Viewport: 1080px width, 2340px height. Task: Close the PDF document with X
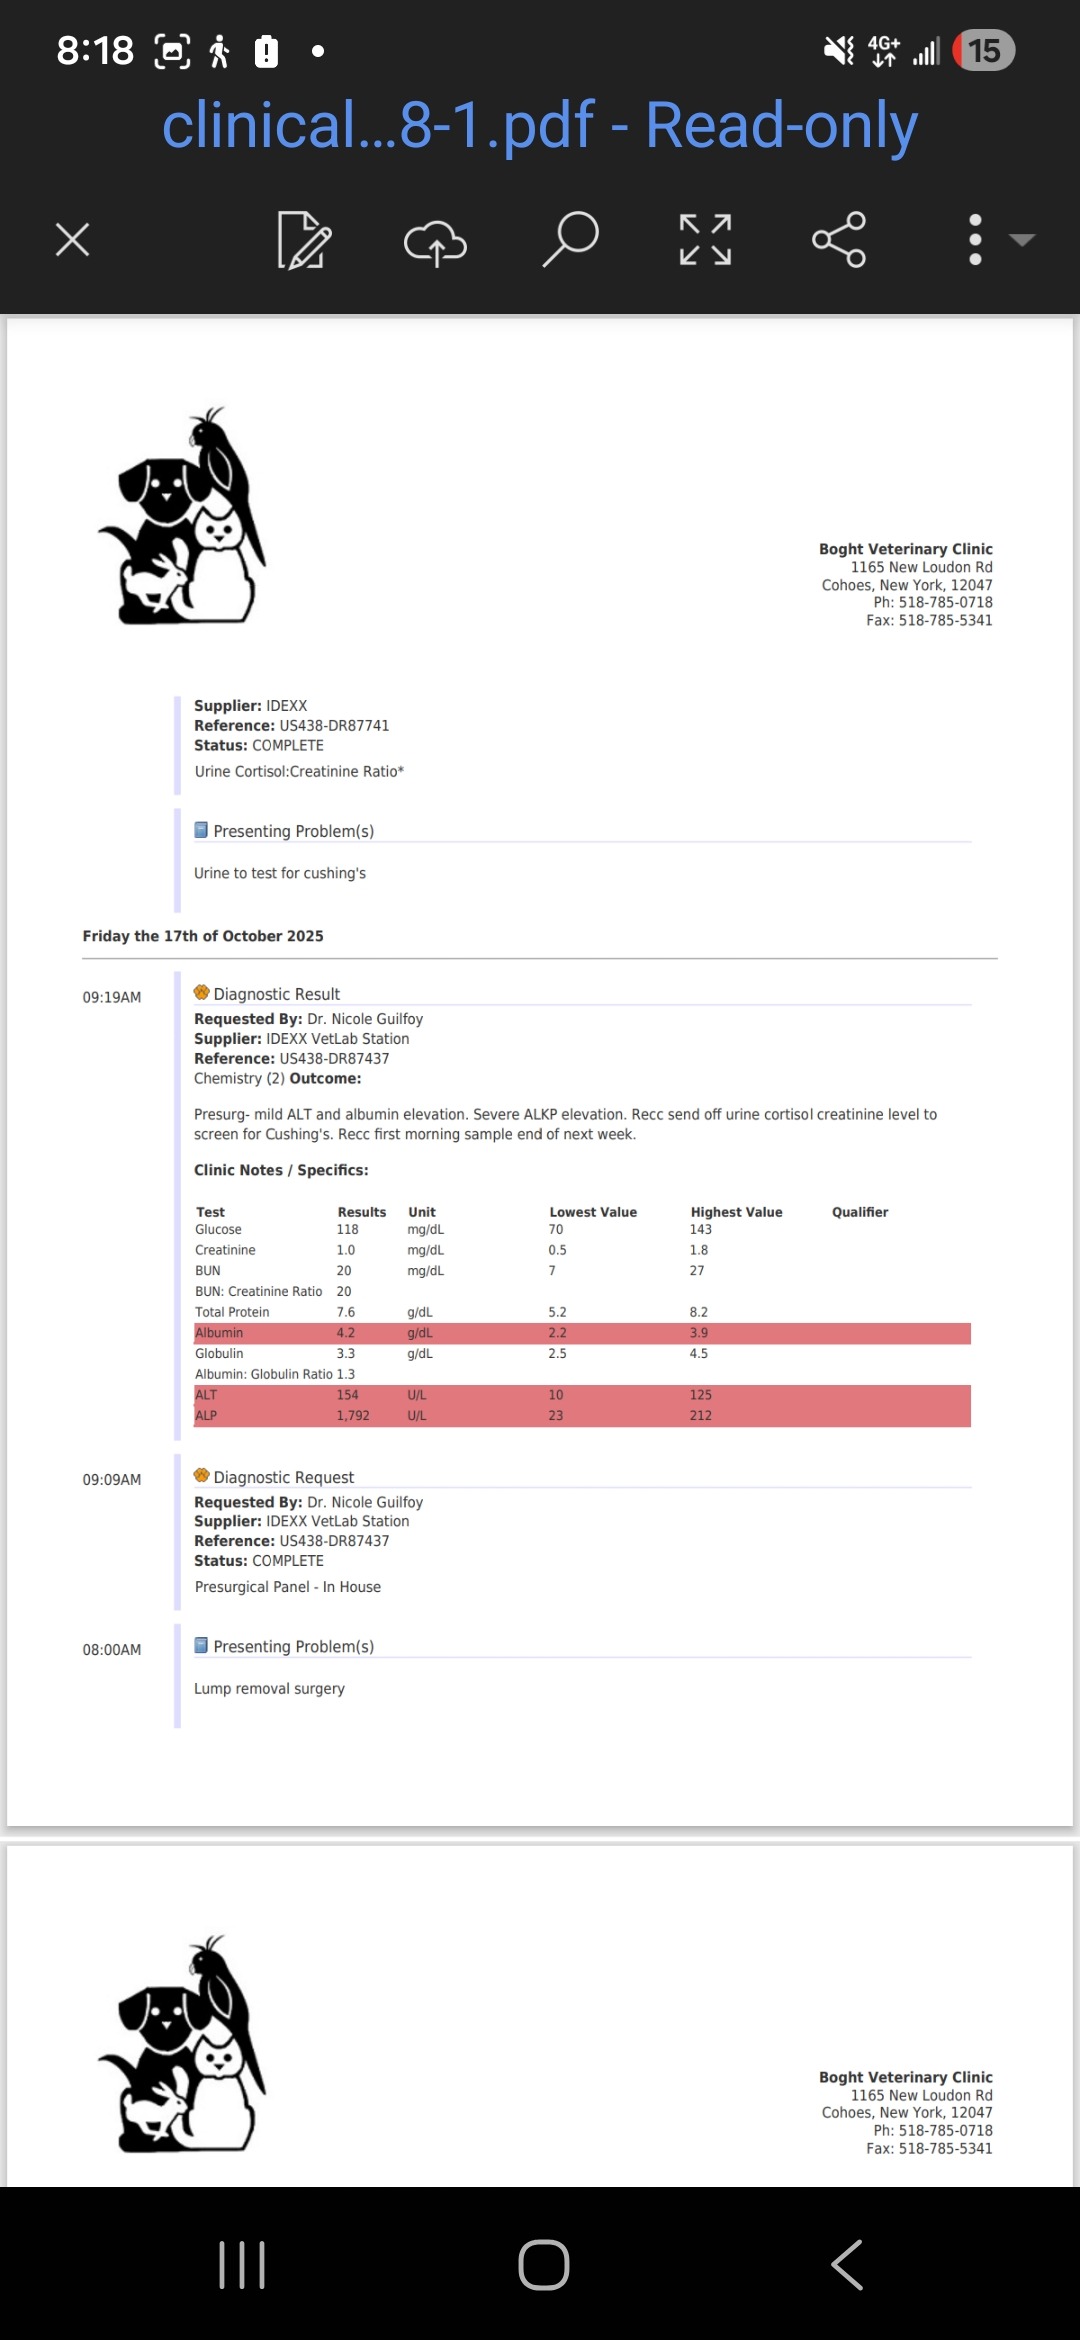[x=73, y=240]
